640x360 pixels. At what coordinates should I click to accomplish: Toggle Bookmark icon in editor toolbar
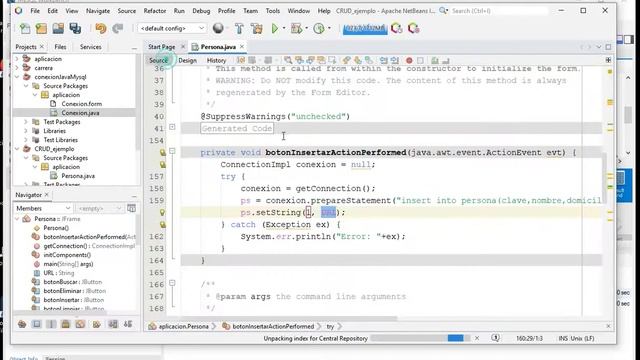tap(369, 60)
